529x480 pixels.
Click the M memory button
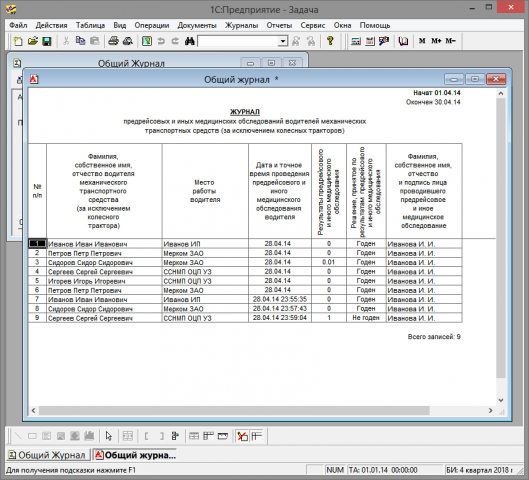(422, 41)
